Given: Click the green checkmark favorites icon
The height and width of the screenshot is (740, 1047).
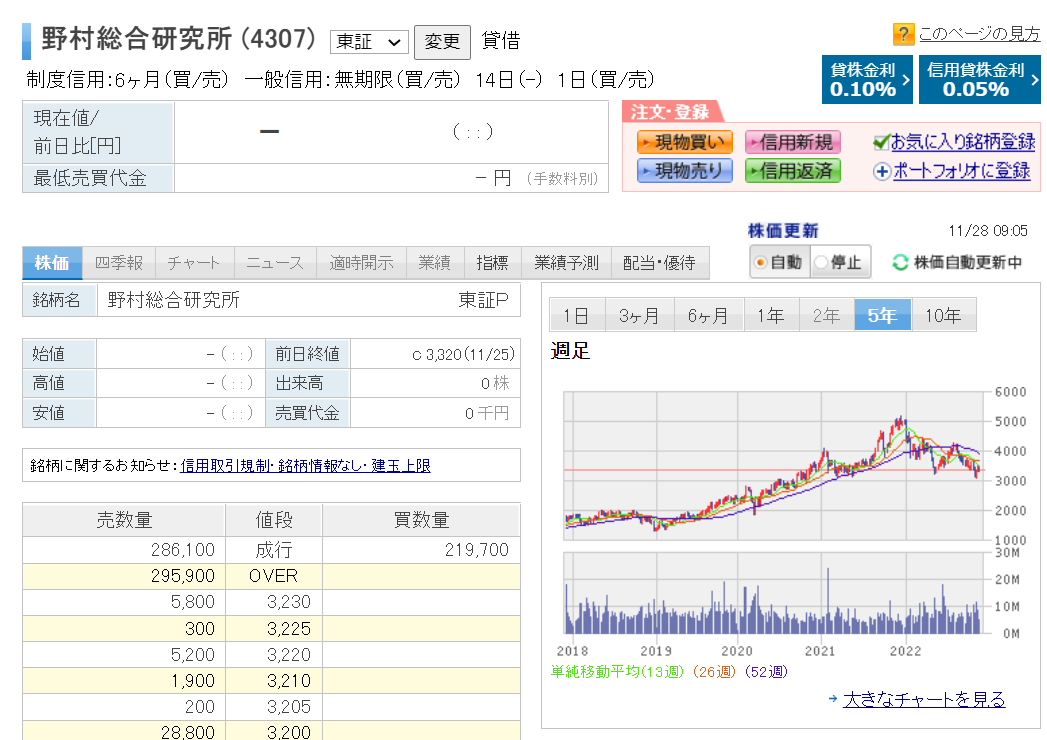Looking at the screenshot, I should [x=881, y=142].
